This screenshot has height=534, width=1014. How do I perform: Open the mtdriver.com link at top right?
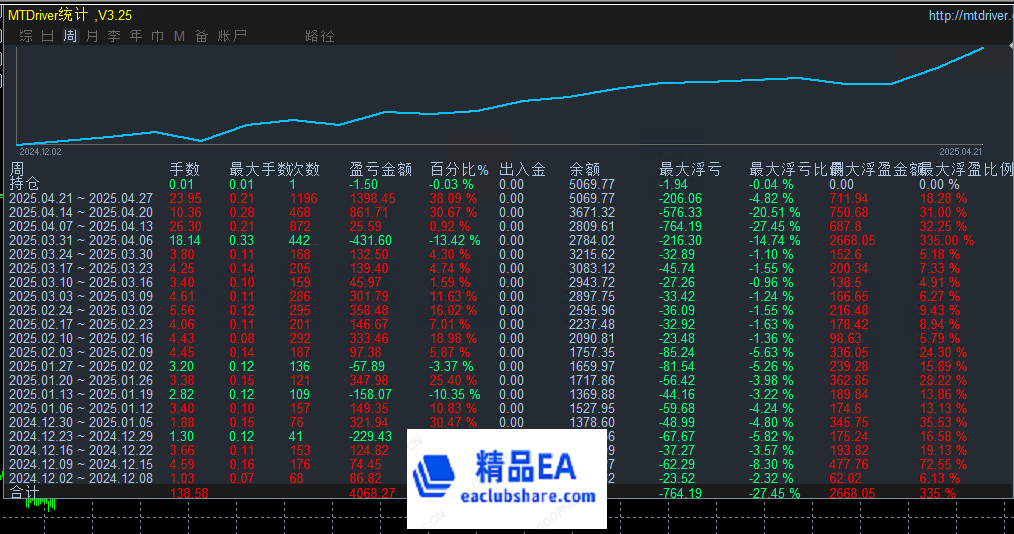(x=969, y=16)
